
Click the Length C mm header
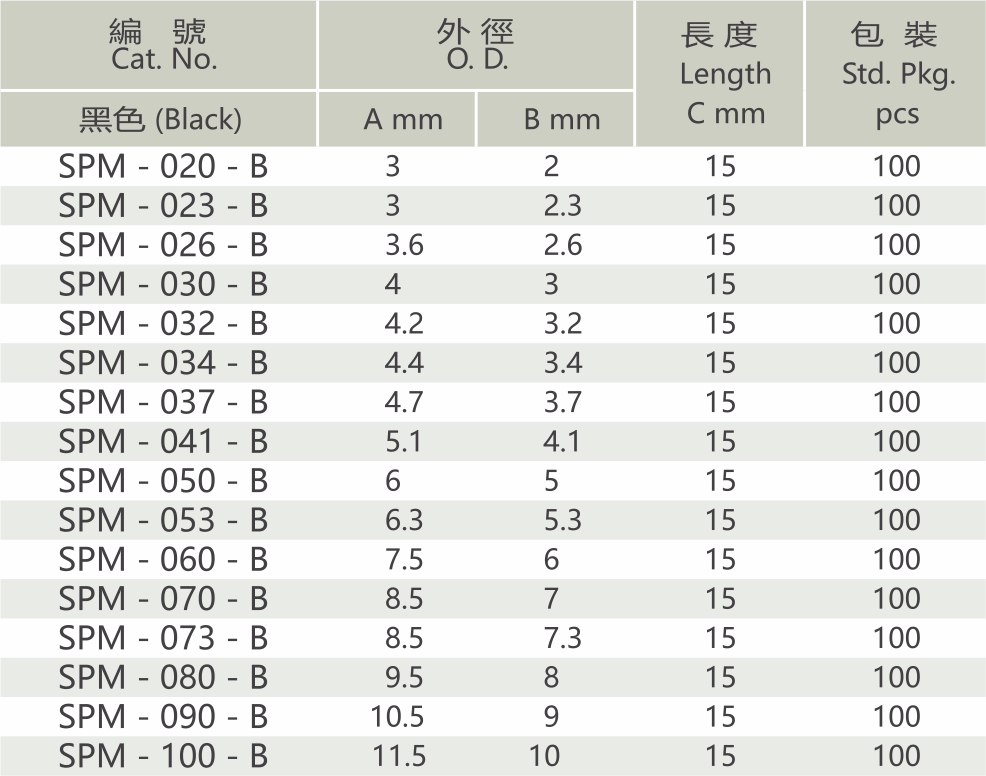(x=719, y=74)
